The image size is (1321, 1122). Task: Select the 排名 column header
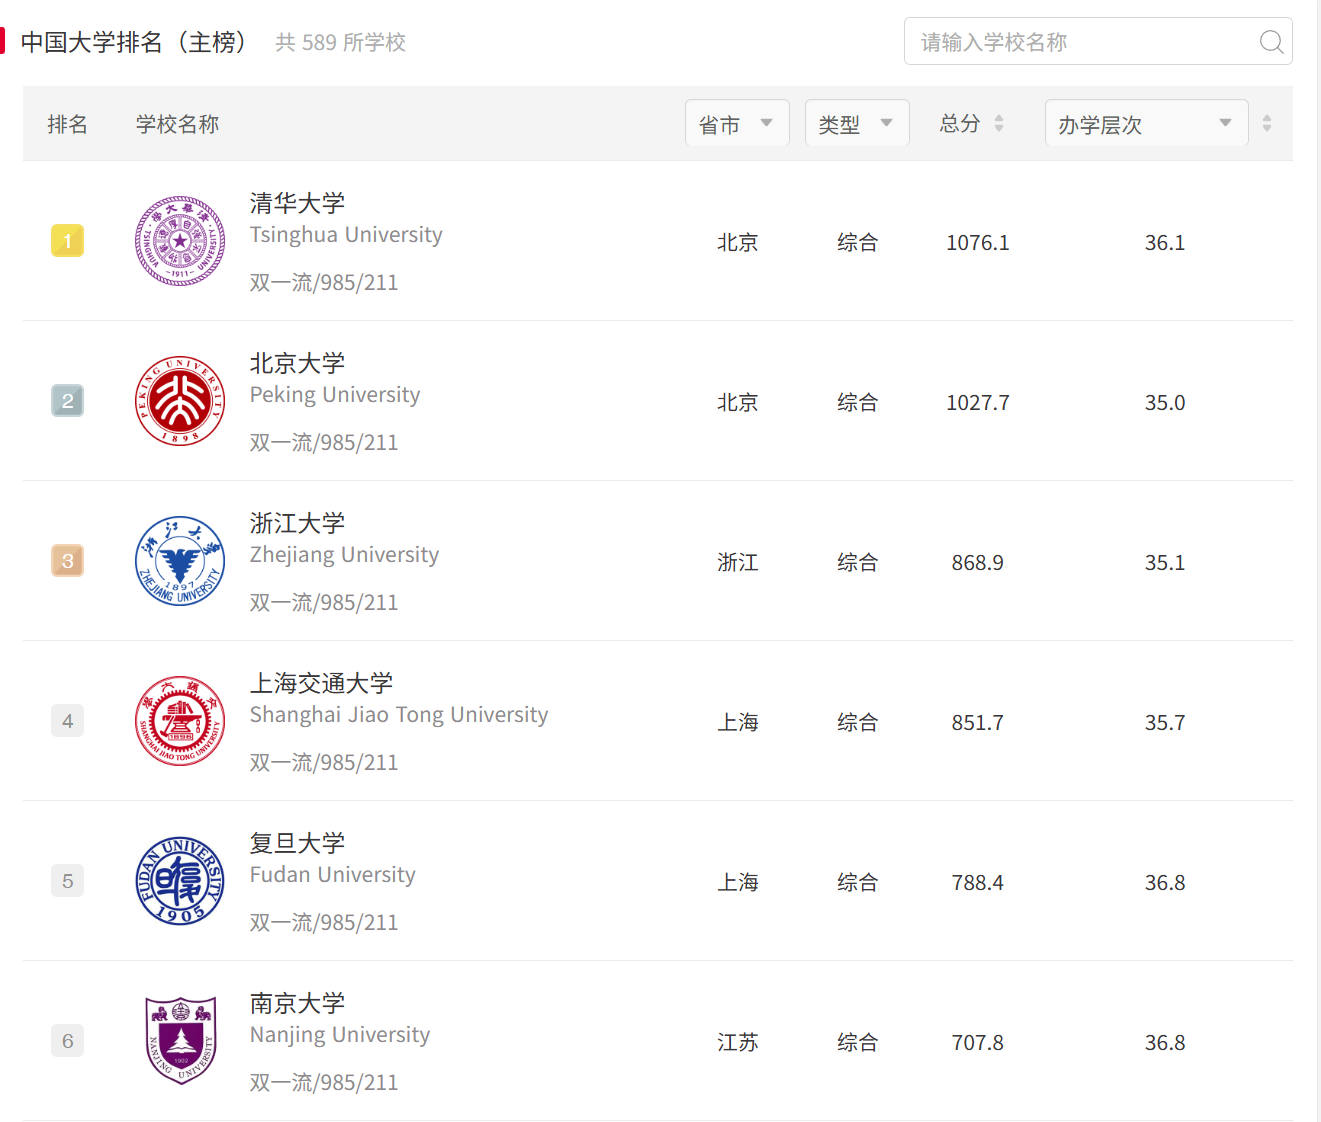[x=67, y=123]
